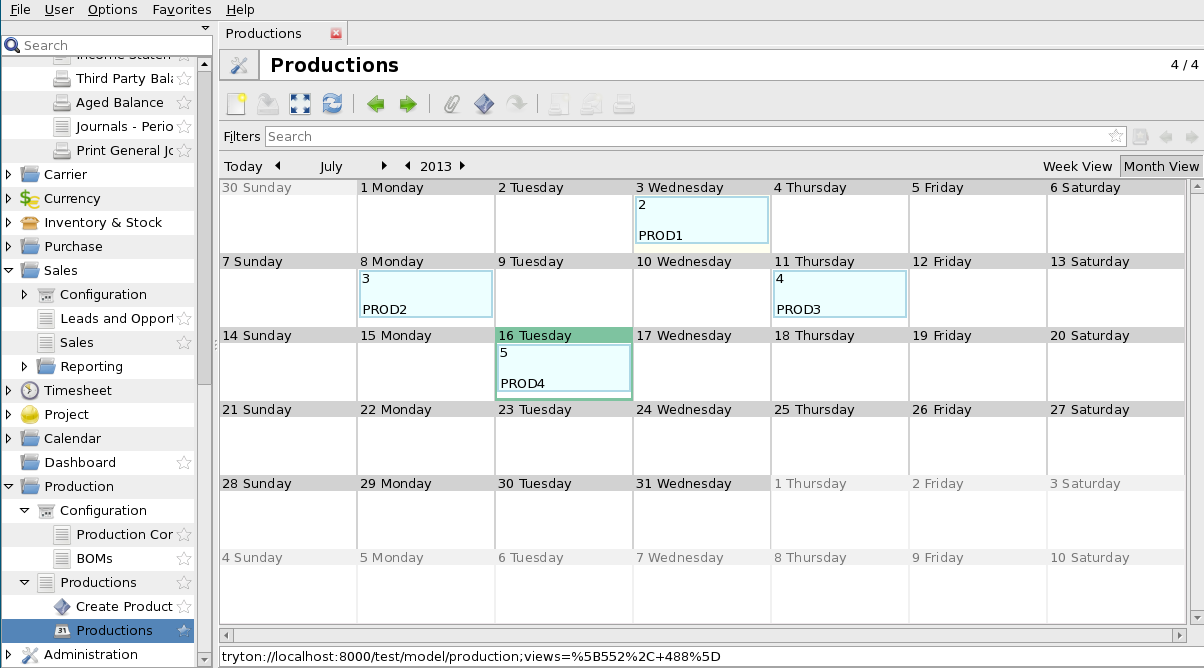Expand the Timesheet menu node
The image size is (1204, 668).
[9, 390]
